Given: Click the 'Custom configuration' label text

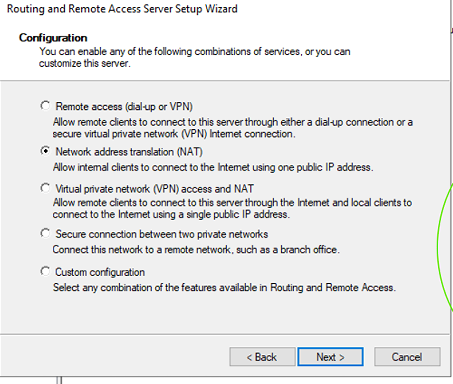Looking at the screenshot, I should click(x=100, y=272).
